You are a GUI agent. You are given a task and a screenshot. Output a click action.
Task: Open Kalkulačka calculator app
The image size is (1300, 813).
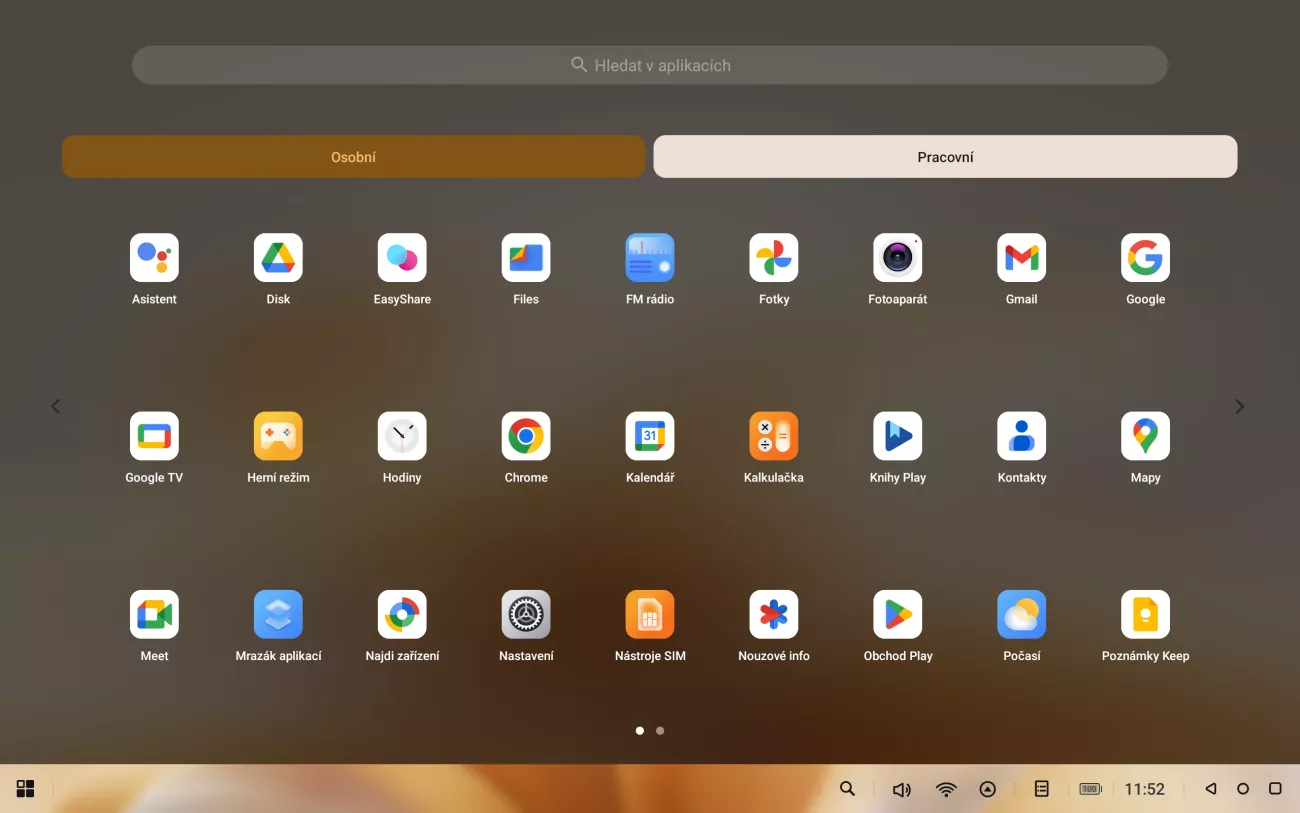(x=774, y=436)
